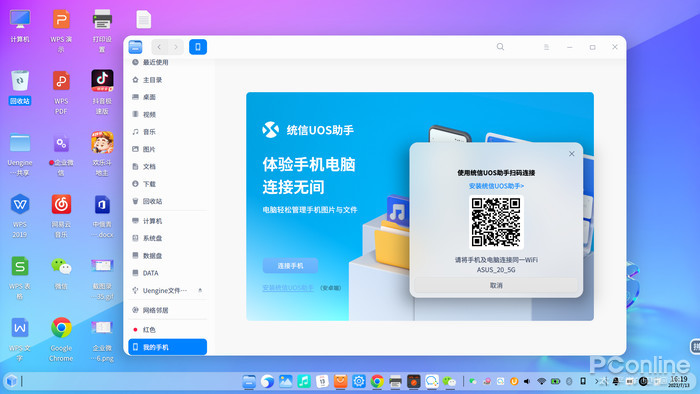700x394 pixels.
Task: Open the hamburger menu in the title bar
Action: pyautogui.click(x=546, y=47)
